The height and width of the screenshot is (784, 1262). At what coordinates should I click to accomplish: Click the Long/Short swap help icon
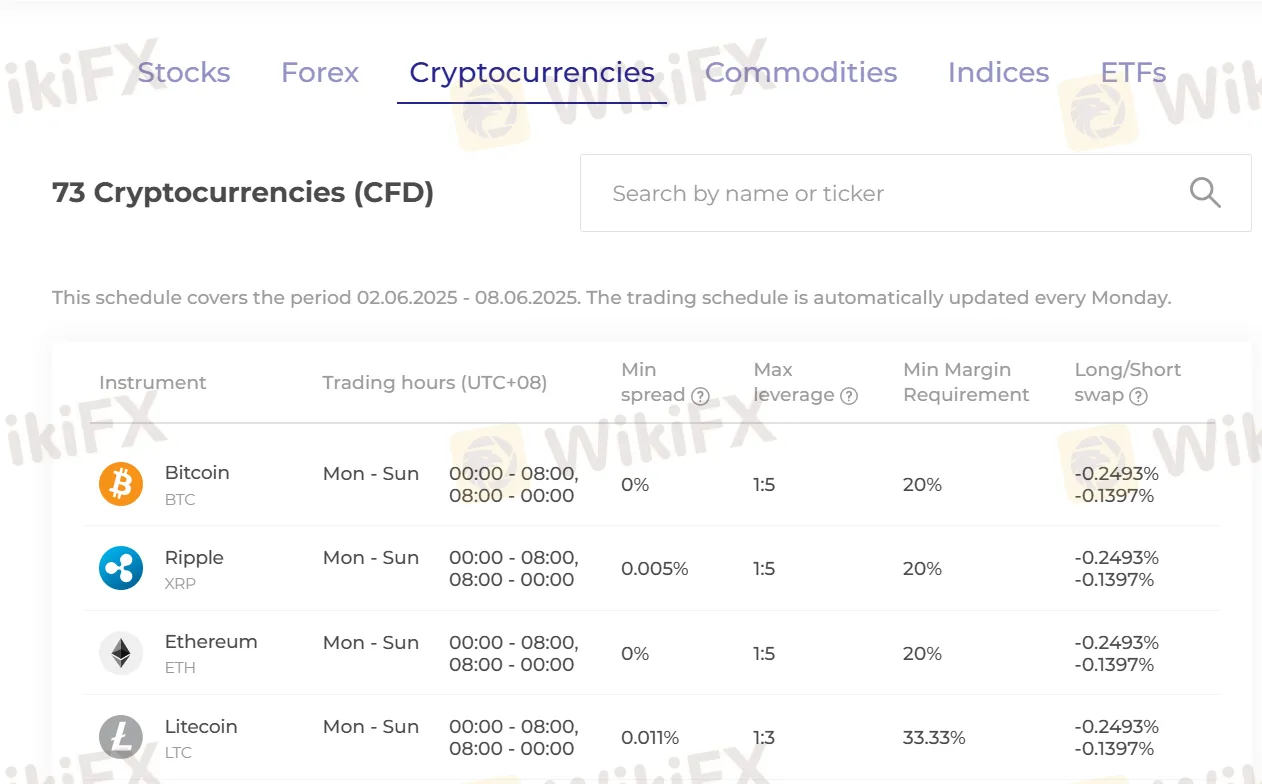point(1138,396)
